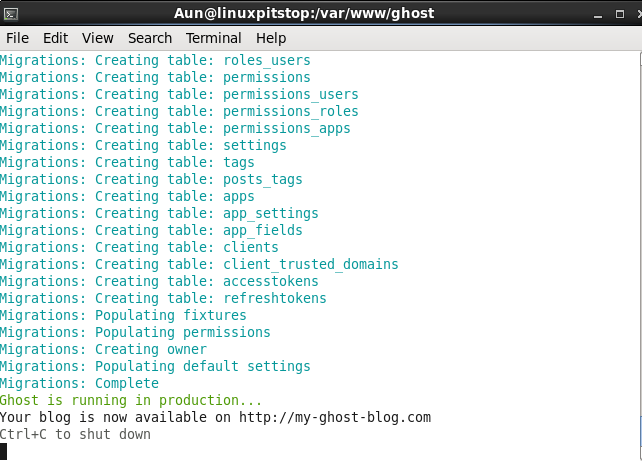Maximize the terminal window

point(620,14)
